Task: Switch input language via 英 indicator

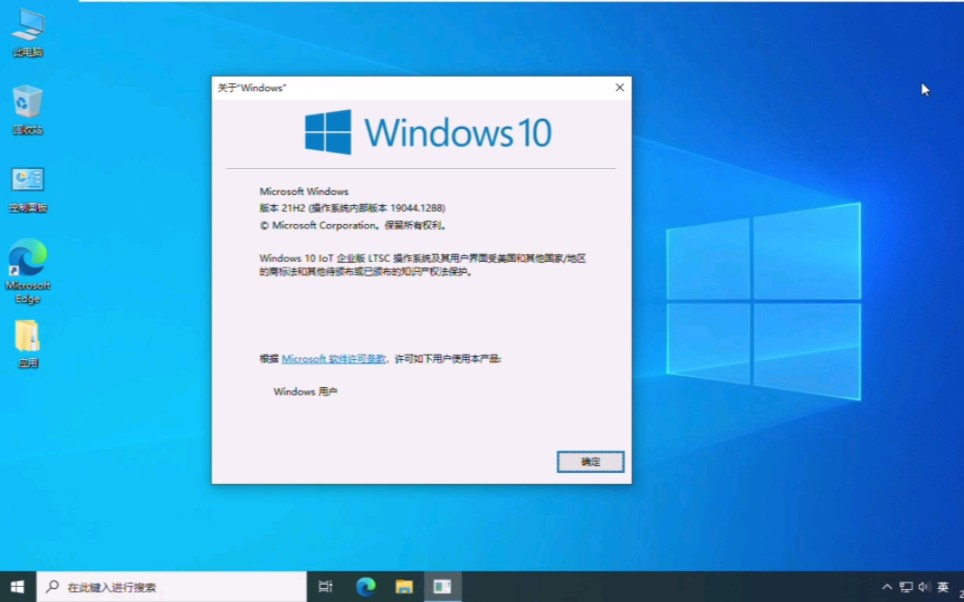Action: 942,587
